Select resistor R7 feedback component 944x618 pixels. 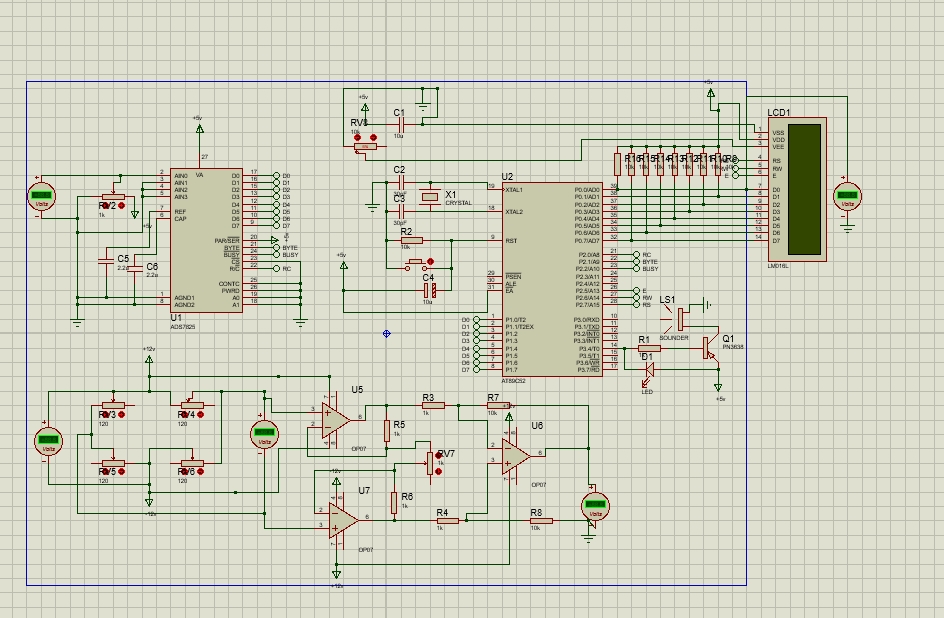tap(498, 406)
